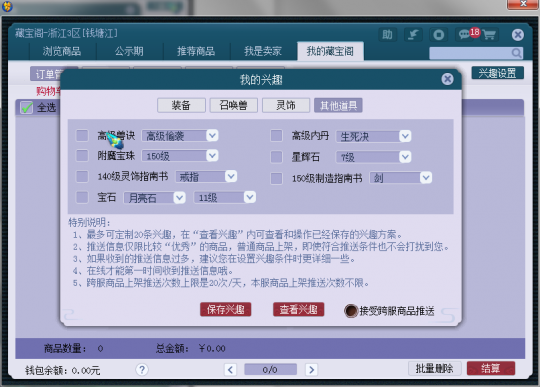Click the 查看兴趣 button
The height and width of the screenshot is (387, 540).
298,309
